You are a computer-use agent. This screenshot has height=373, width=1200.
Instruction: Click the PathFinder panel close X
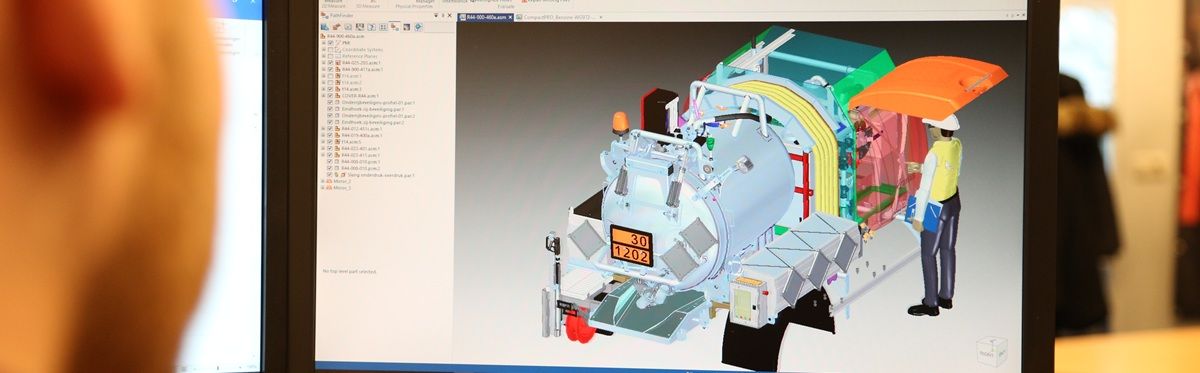click(x=450, y=16)
